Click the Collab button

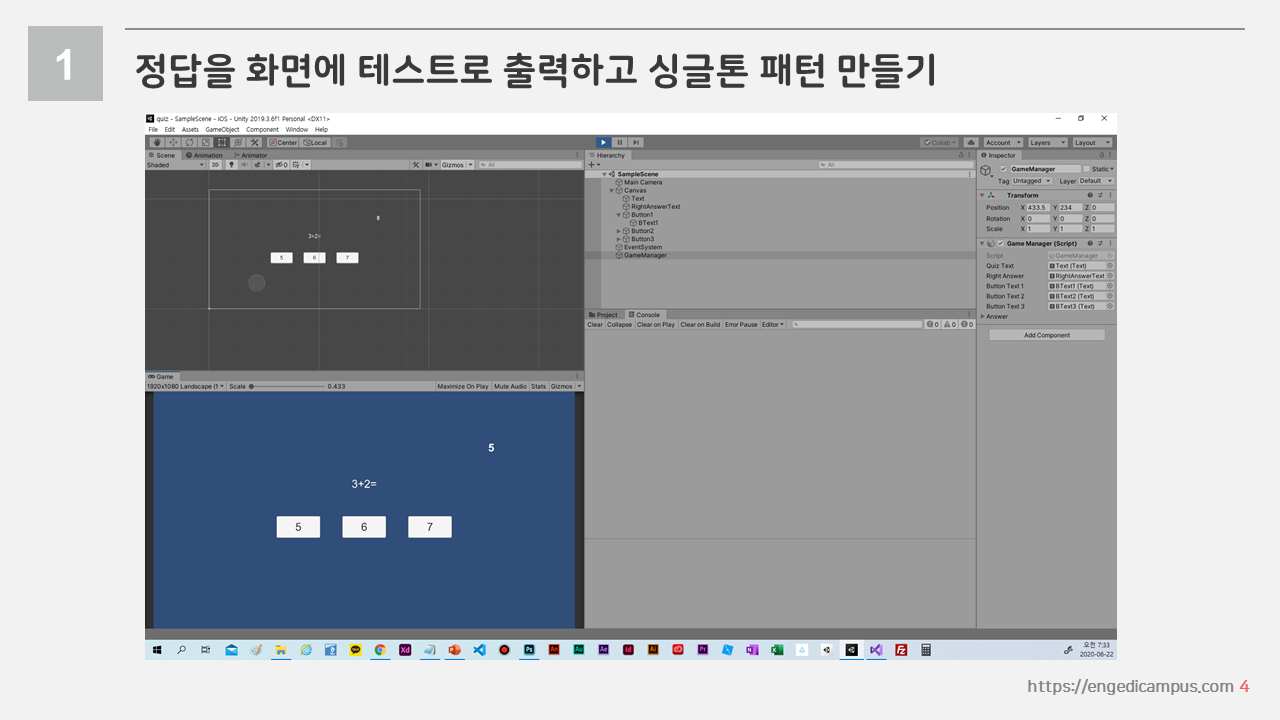point(939,142)
